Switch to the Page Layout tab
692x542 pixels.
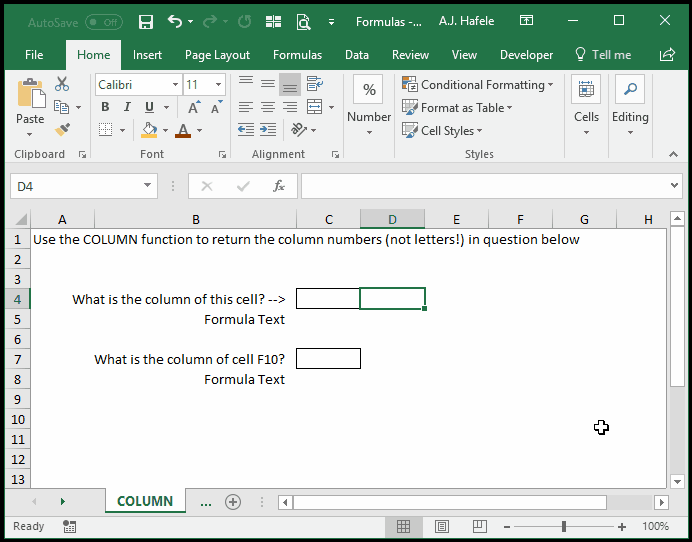tap(217, 55)
